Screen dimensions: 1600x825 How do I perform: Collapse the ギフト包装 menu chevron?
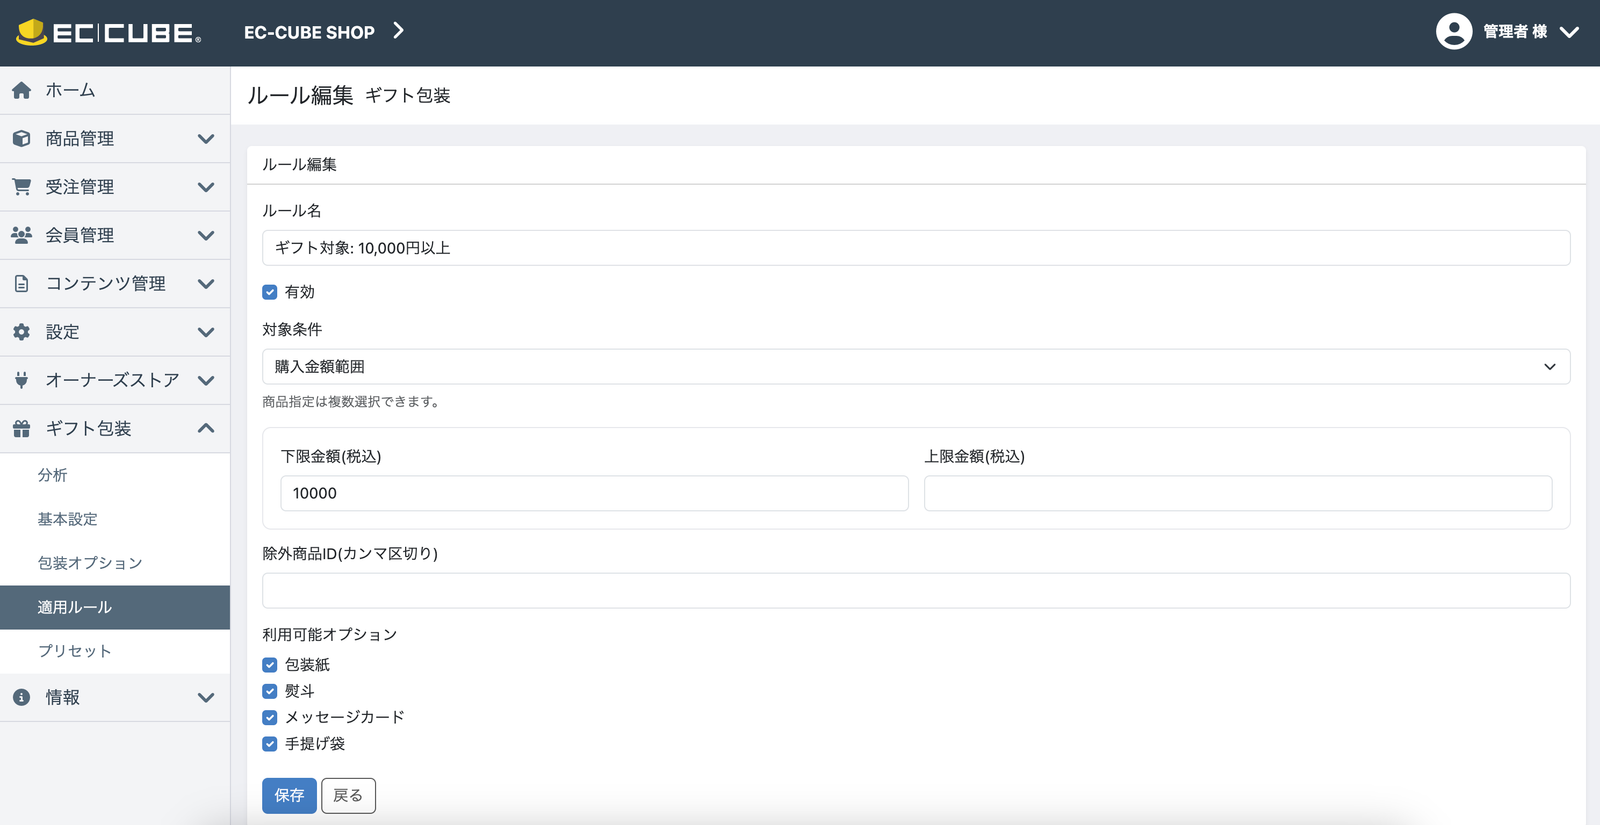click(x=206, y=429)
